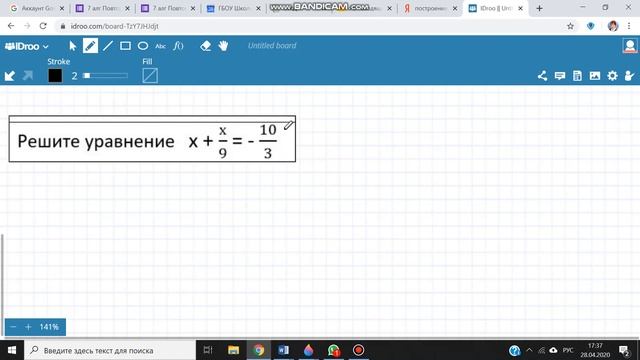Click the 141% zoom level
This screenshot has width=640, height=360.
[49, 327]
